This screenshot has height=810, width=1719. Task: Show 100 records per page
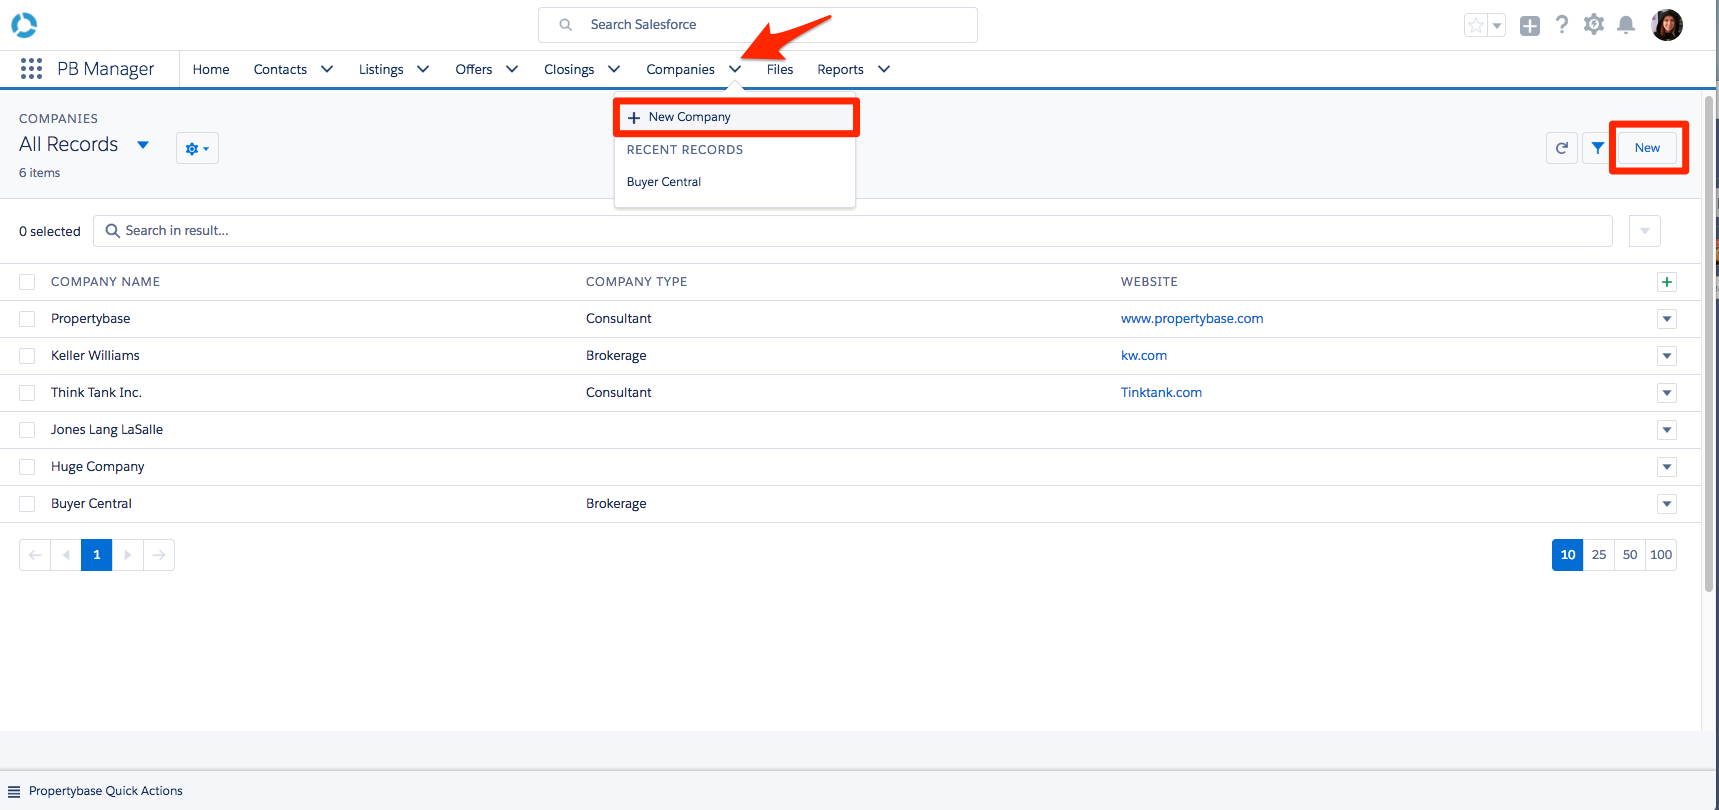coord(1661,555)
